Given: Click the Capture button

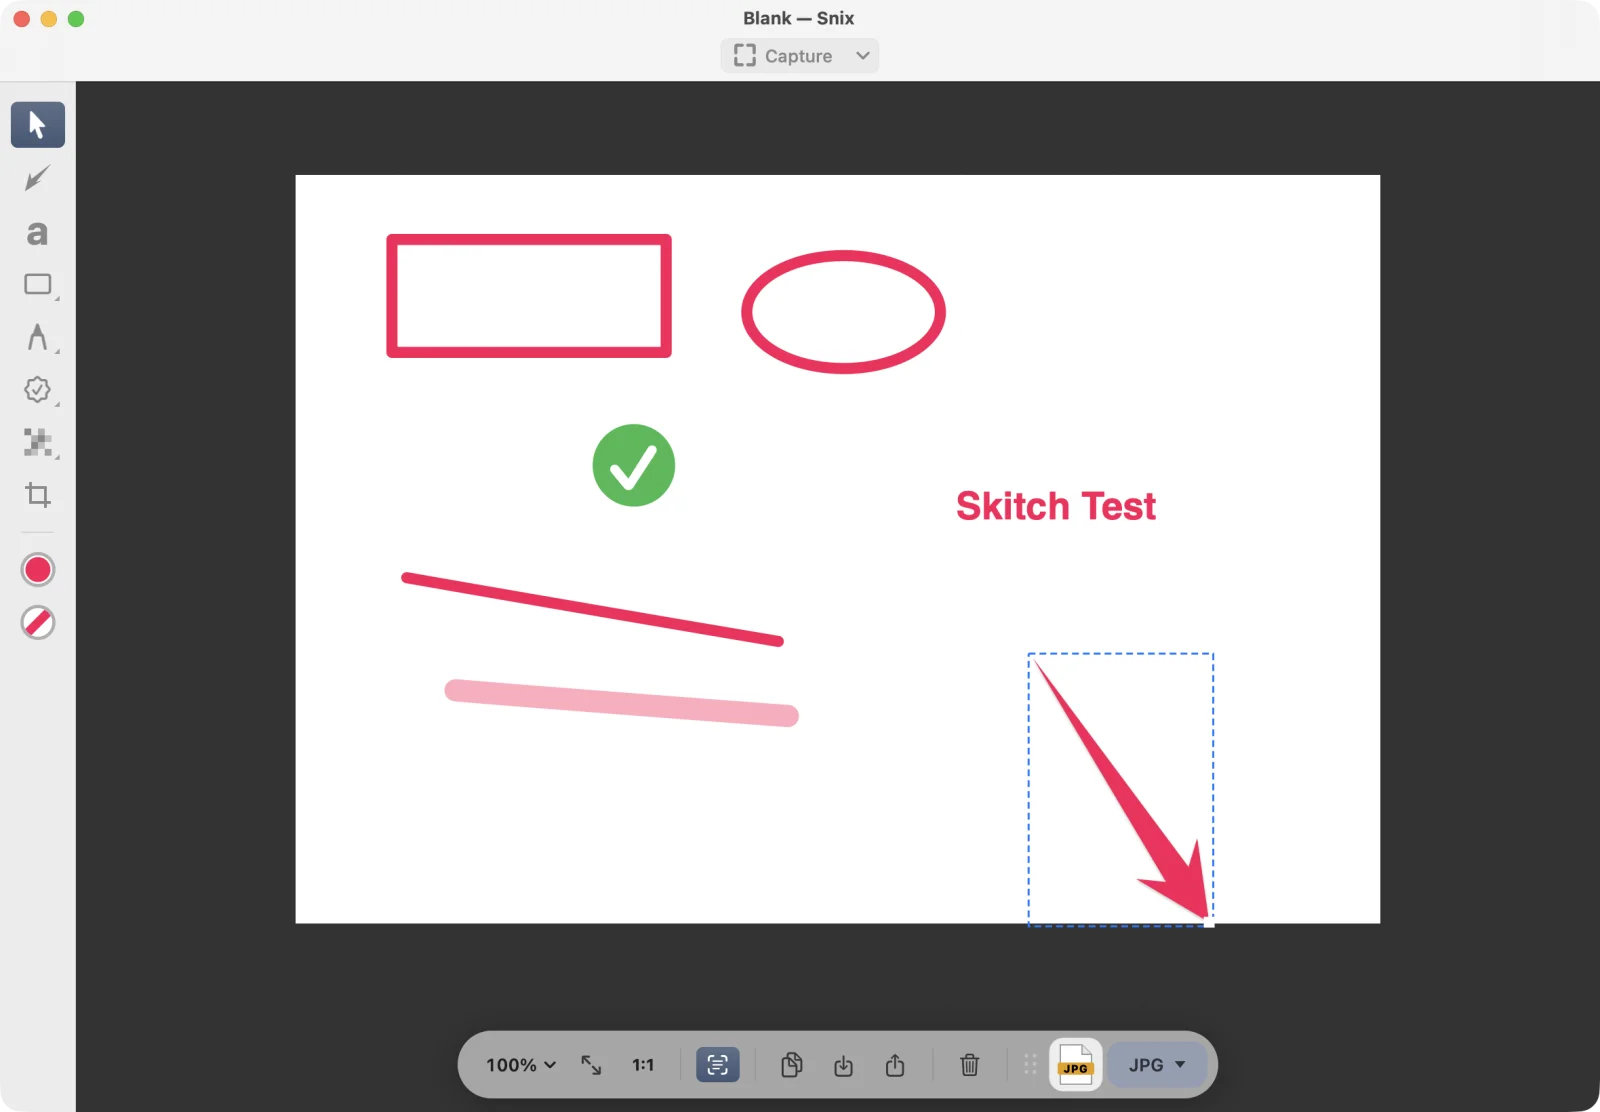Looking at the screenshot, I should pyautogui.click(x=783, y=56).
